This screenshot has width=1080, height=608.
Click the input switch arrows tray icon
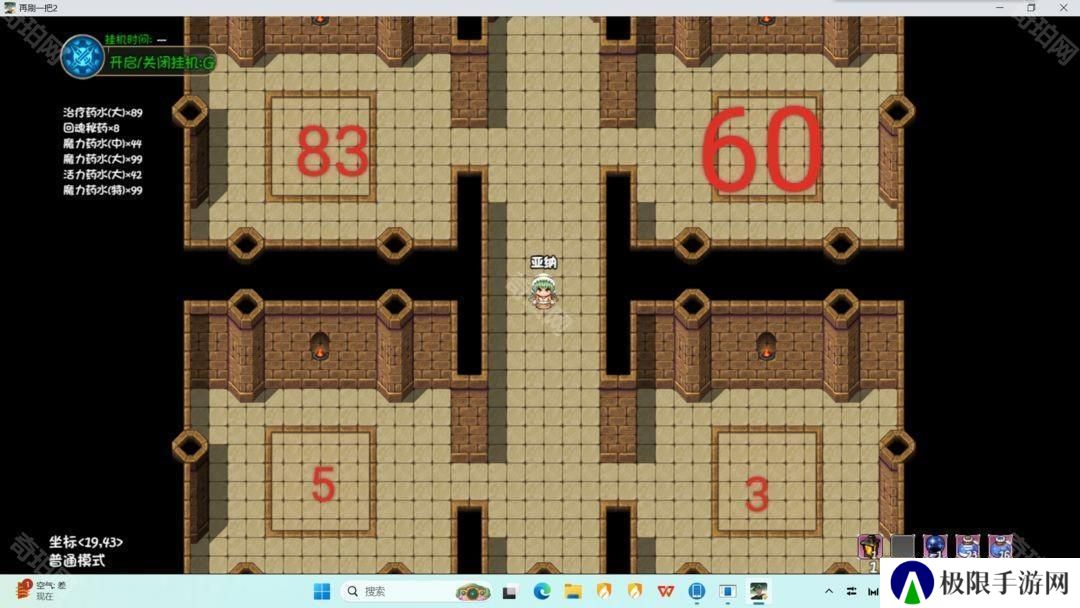point(851,591)
